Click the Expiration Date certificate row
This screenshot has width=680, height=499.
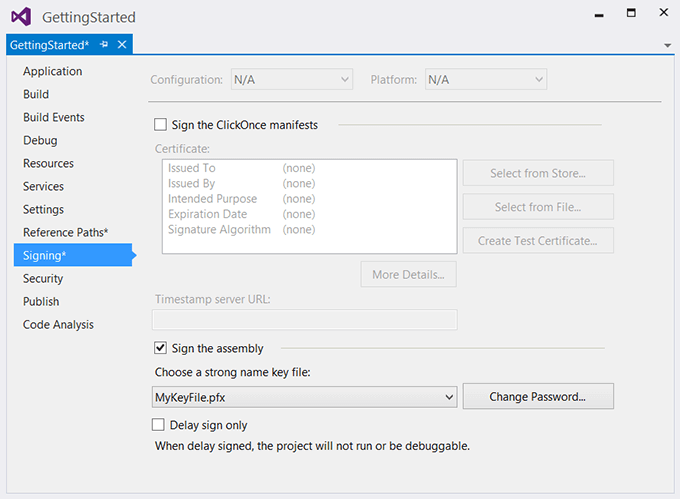point(242,214)
